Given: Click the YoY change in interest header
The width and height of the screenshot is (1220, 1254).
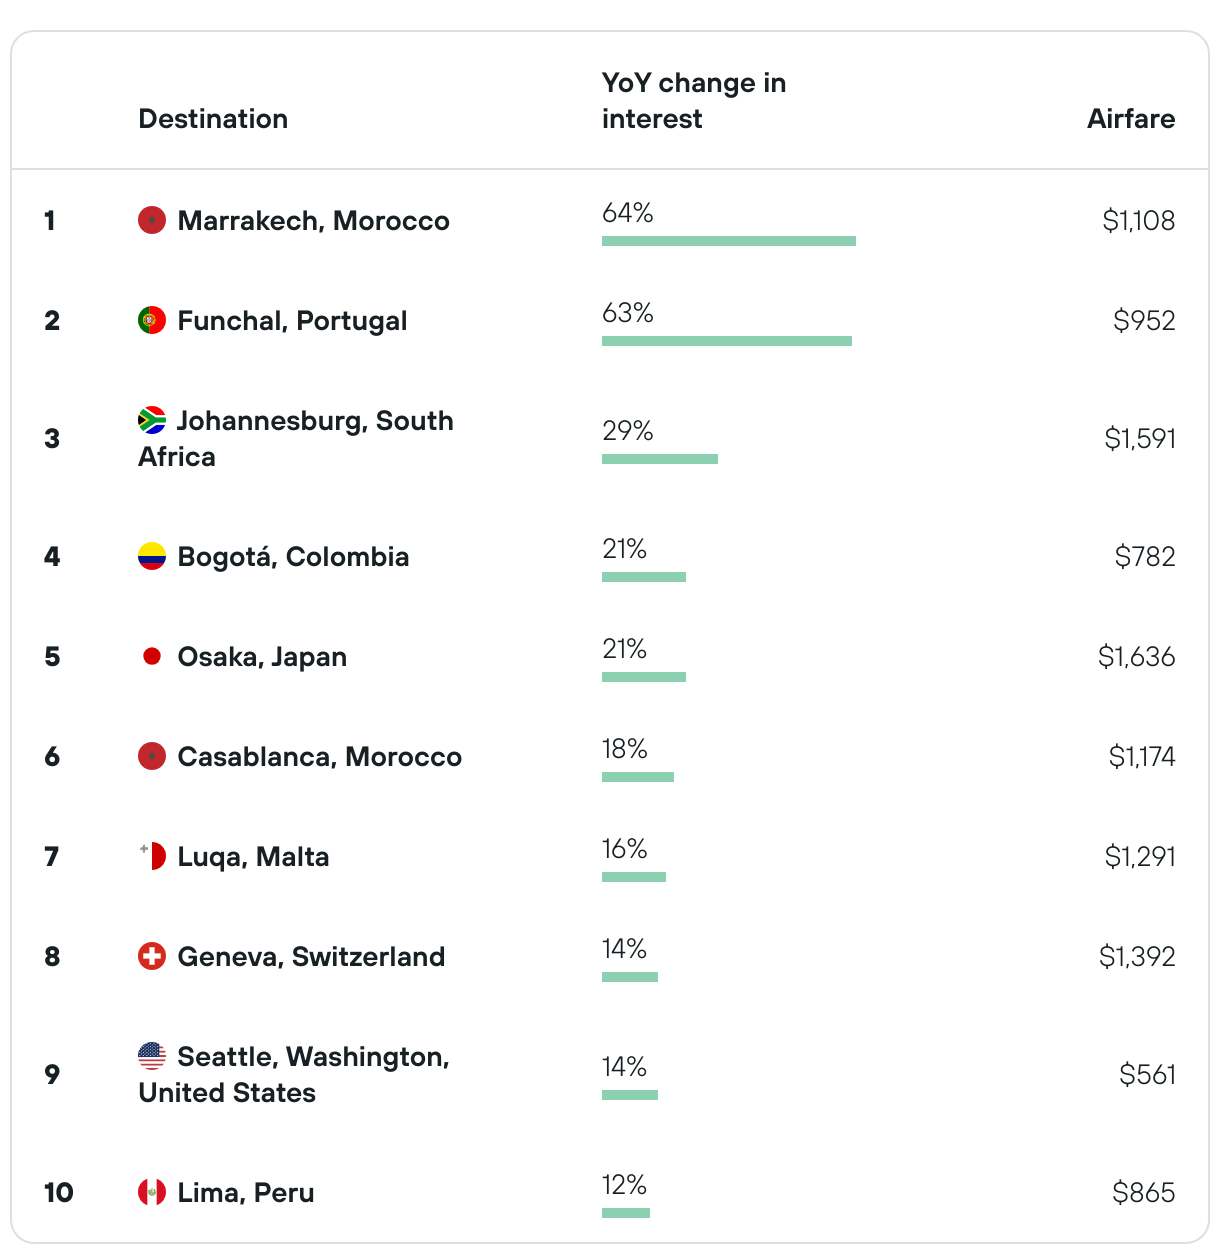Looking at the screenshot, I should [x=694, y=101].
